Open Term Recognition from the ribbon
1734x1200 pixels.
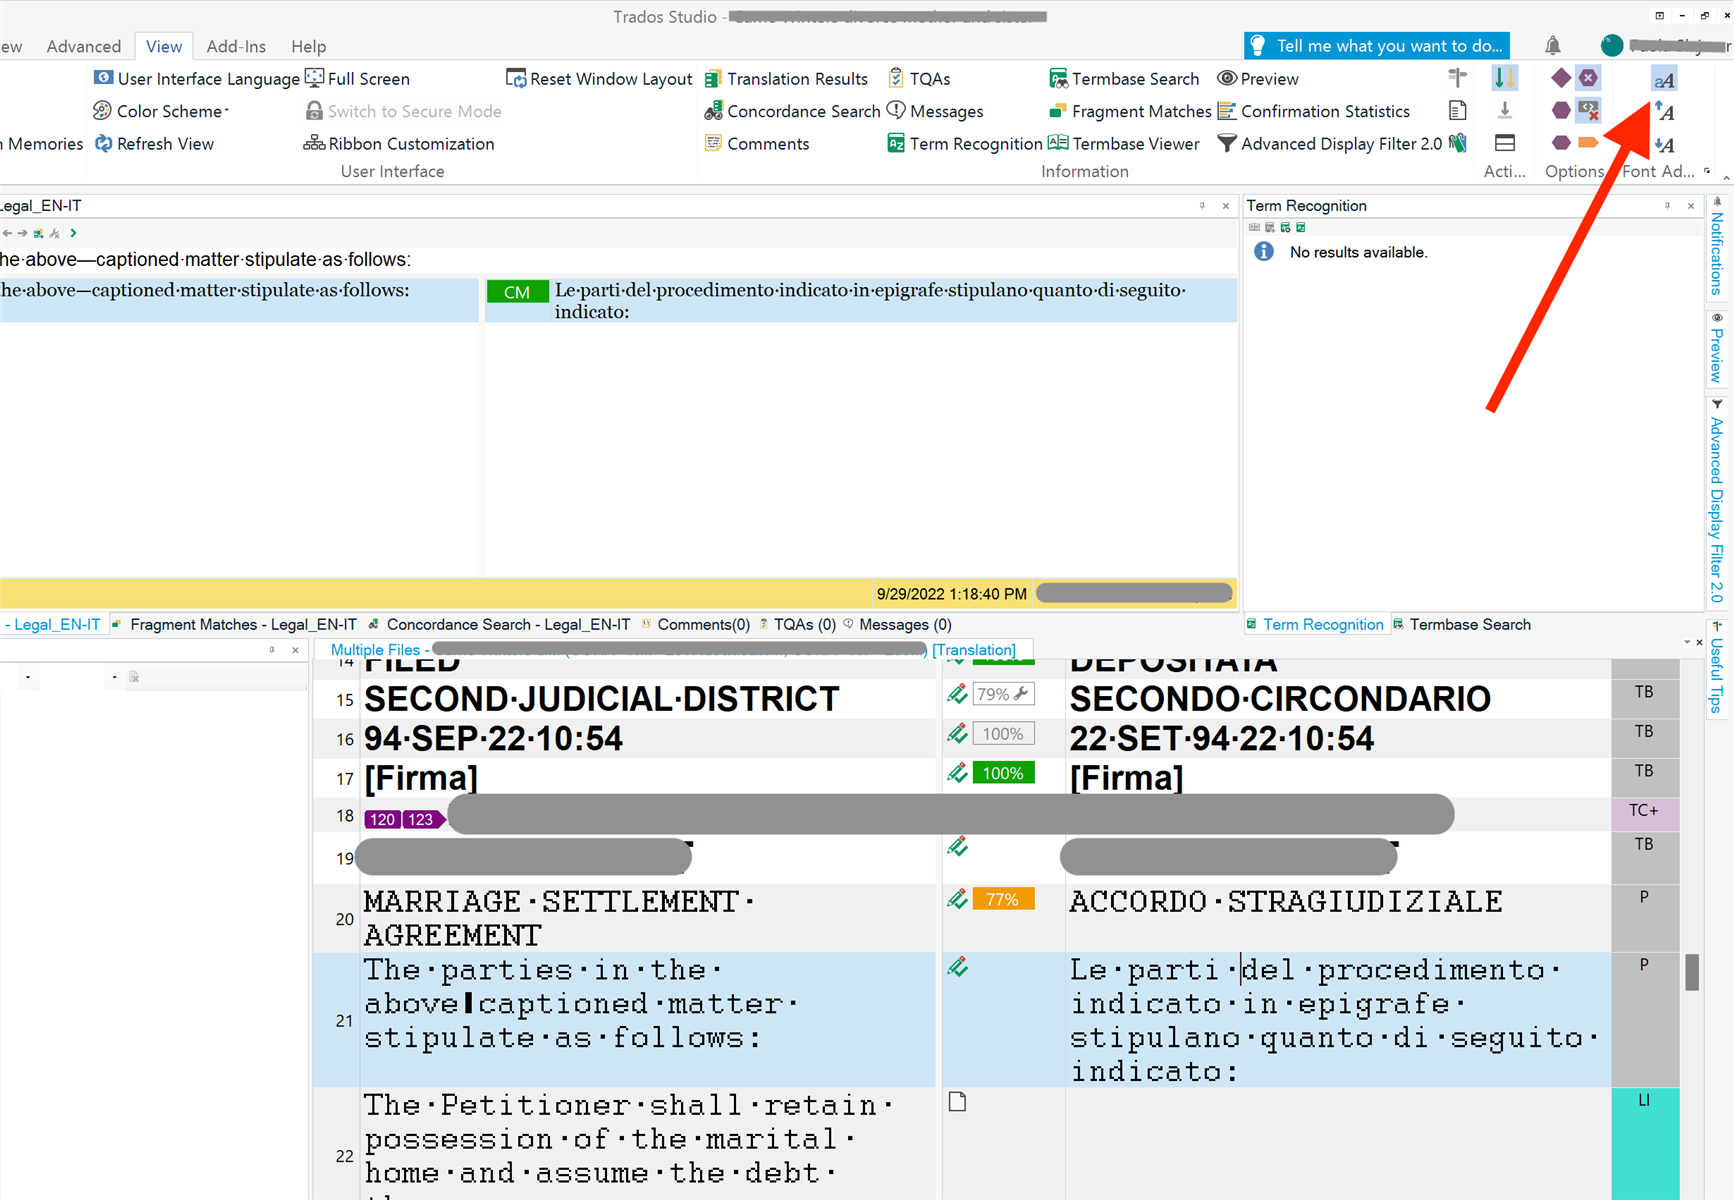[x=964, y=144]
